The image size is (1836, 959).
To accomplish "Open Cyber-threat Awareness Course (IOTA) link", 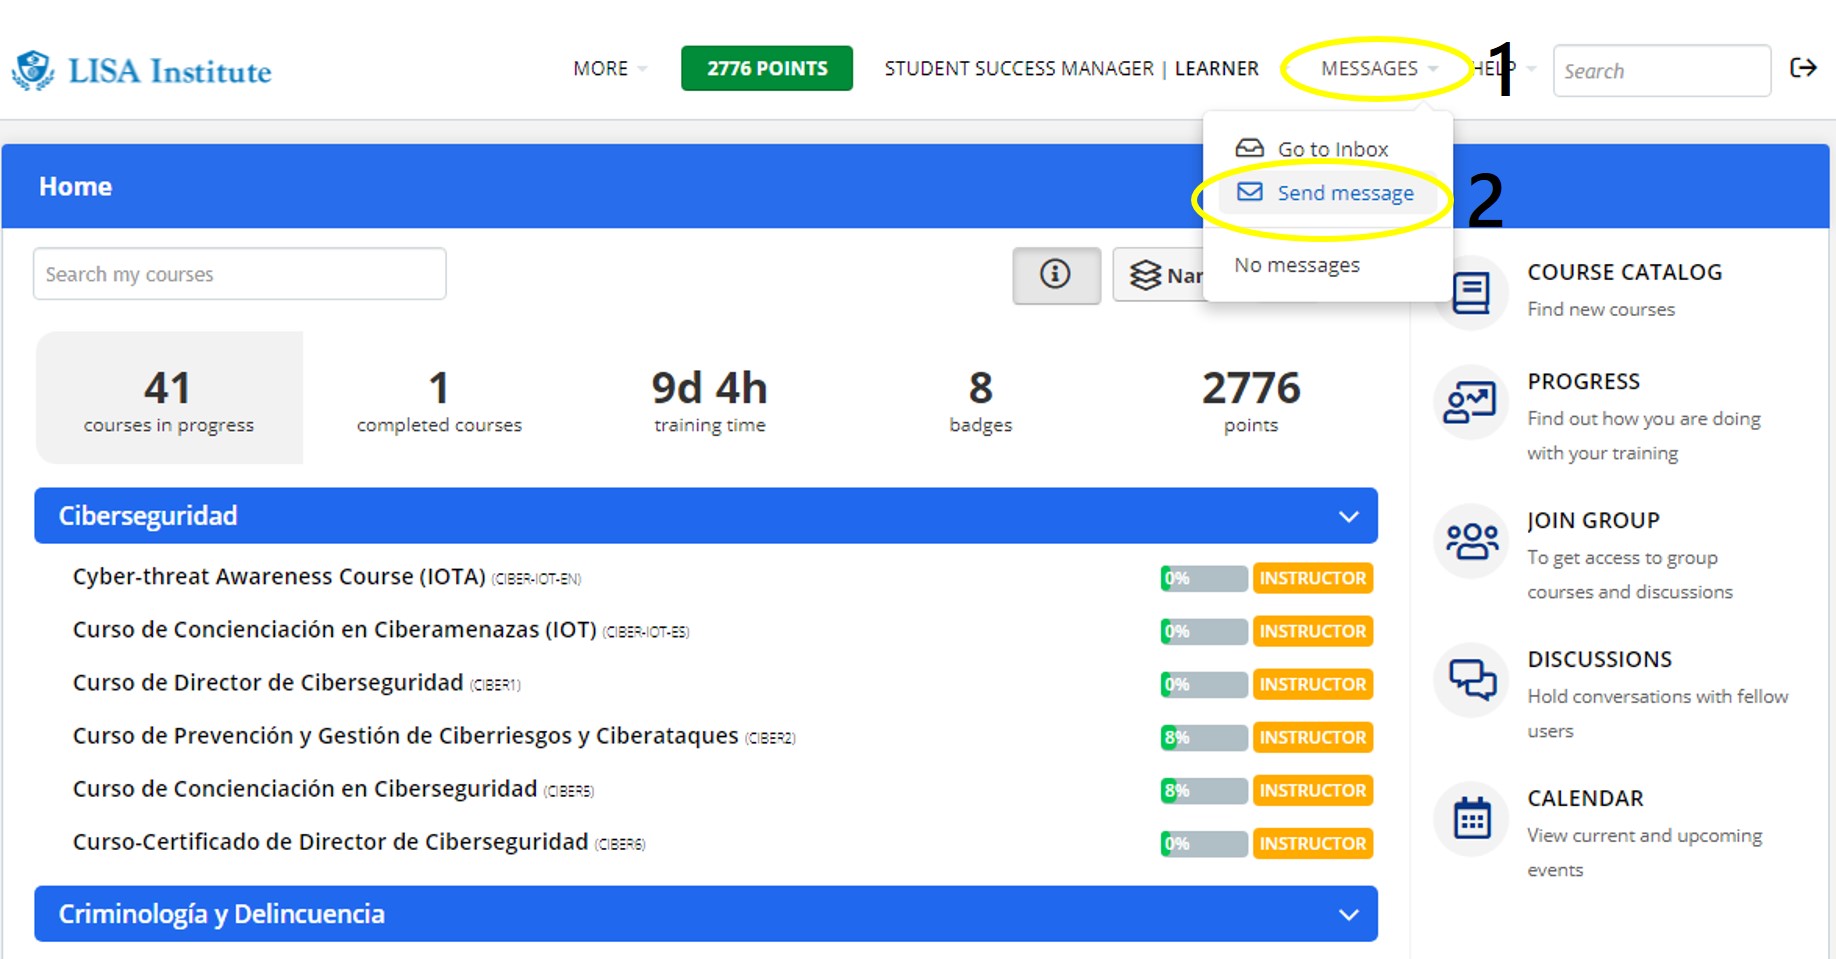I will click(x=279, y=577).
